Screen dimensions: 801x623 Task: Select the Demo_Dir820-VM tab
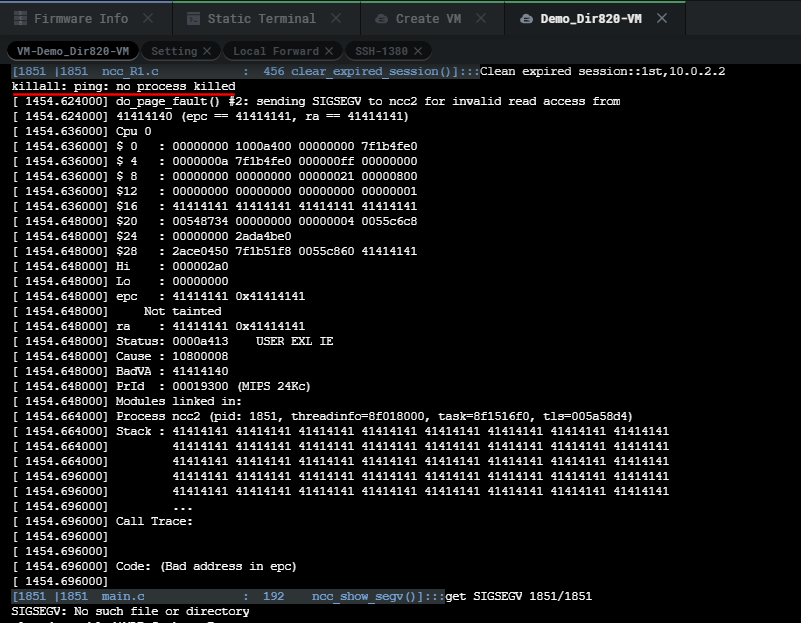[595, 19]
